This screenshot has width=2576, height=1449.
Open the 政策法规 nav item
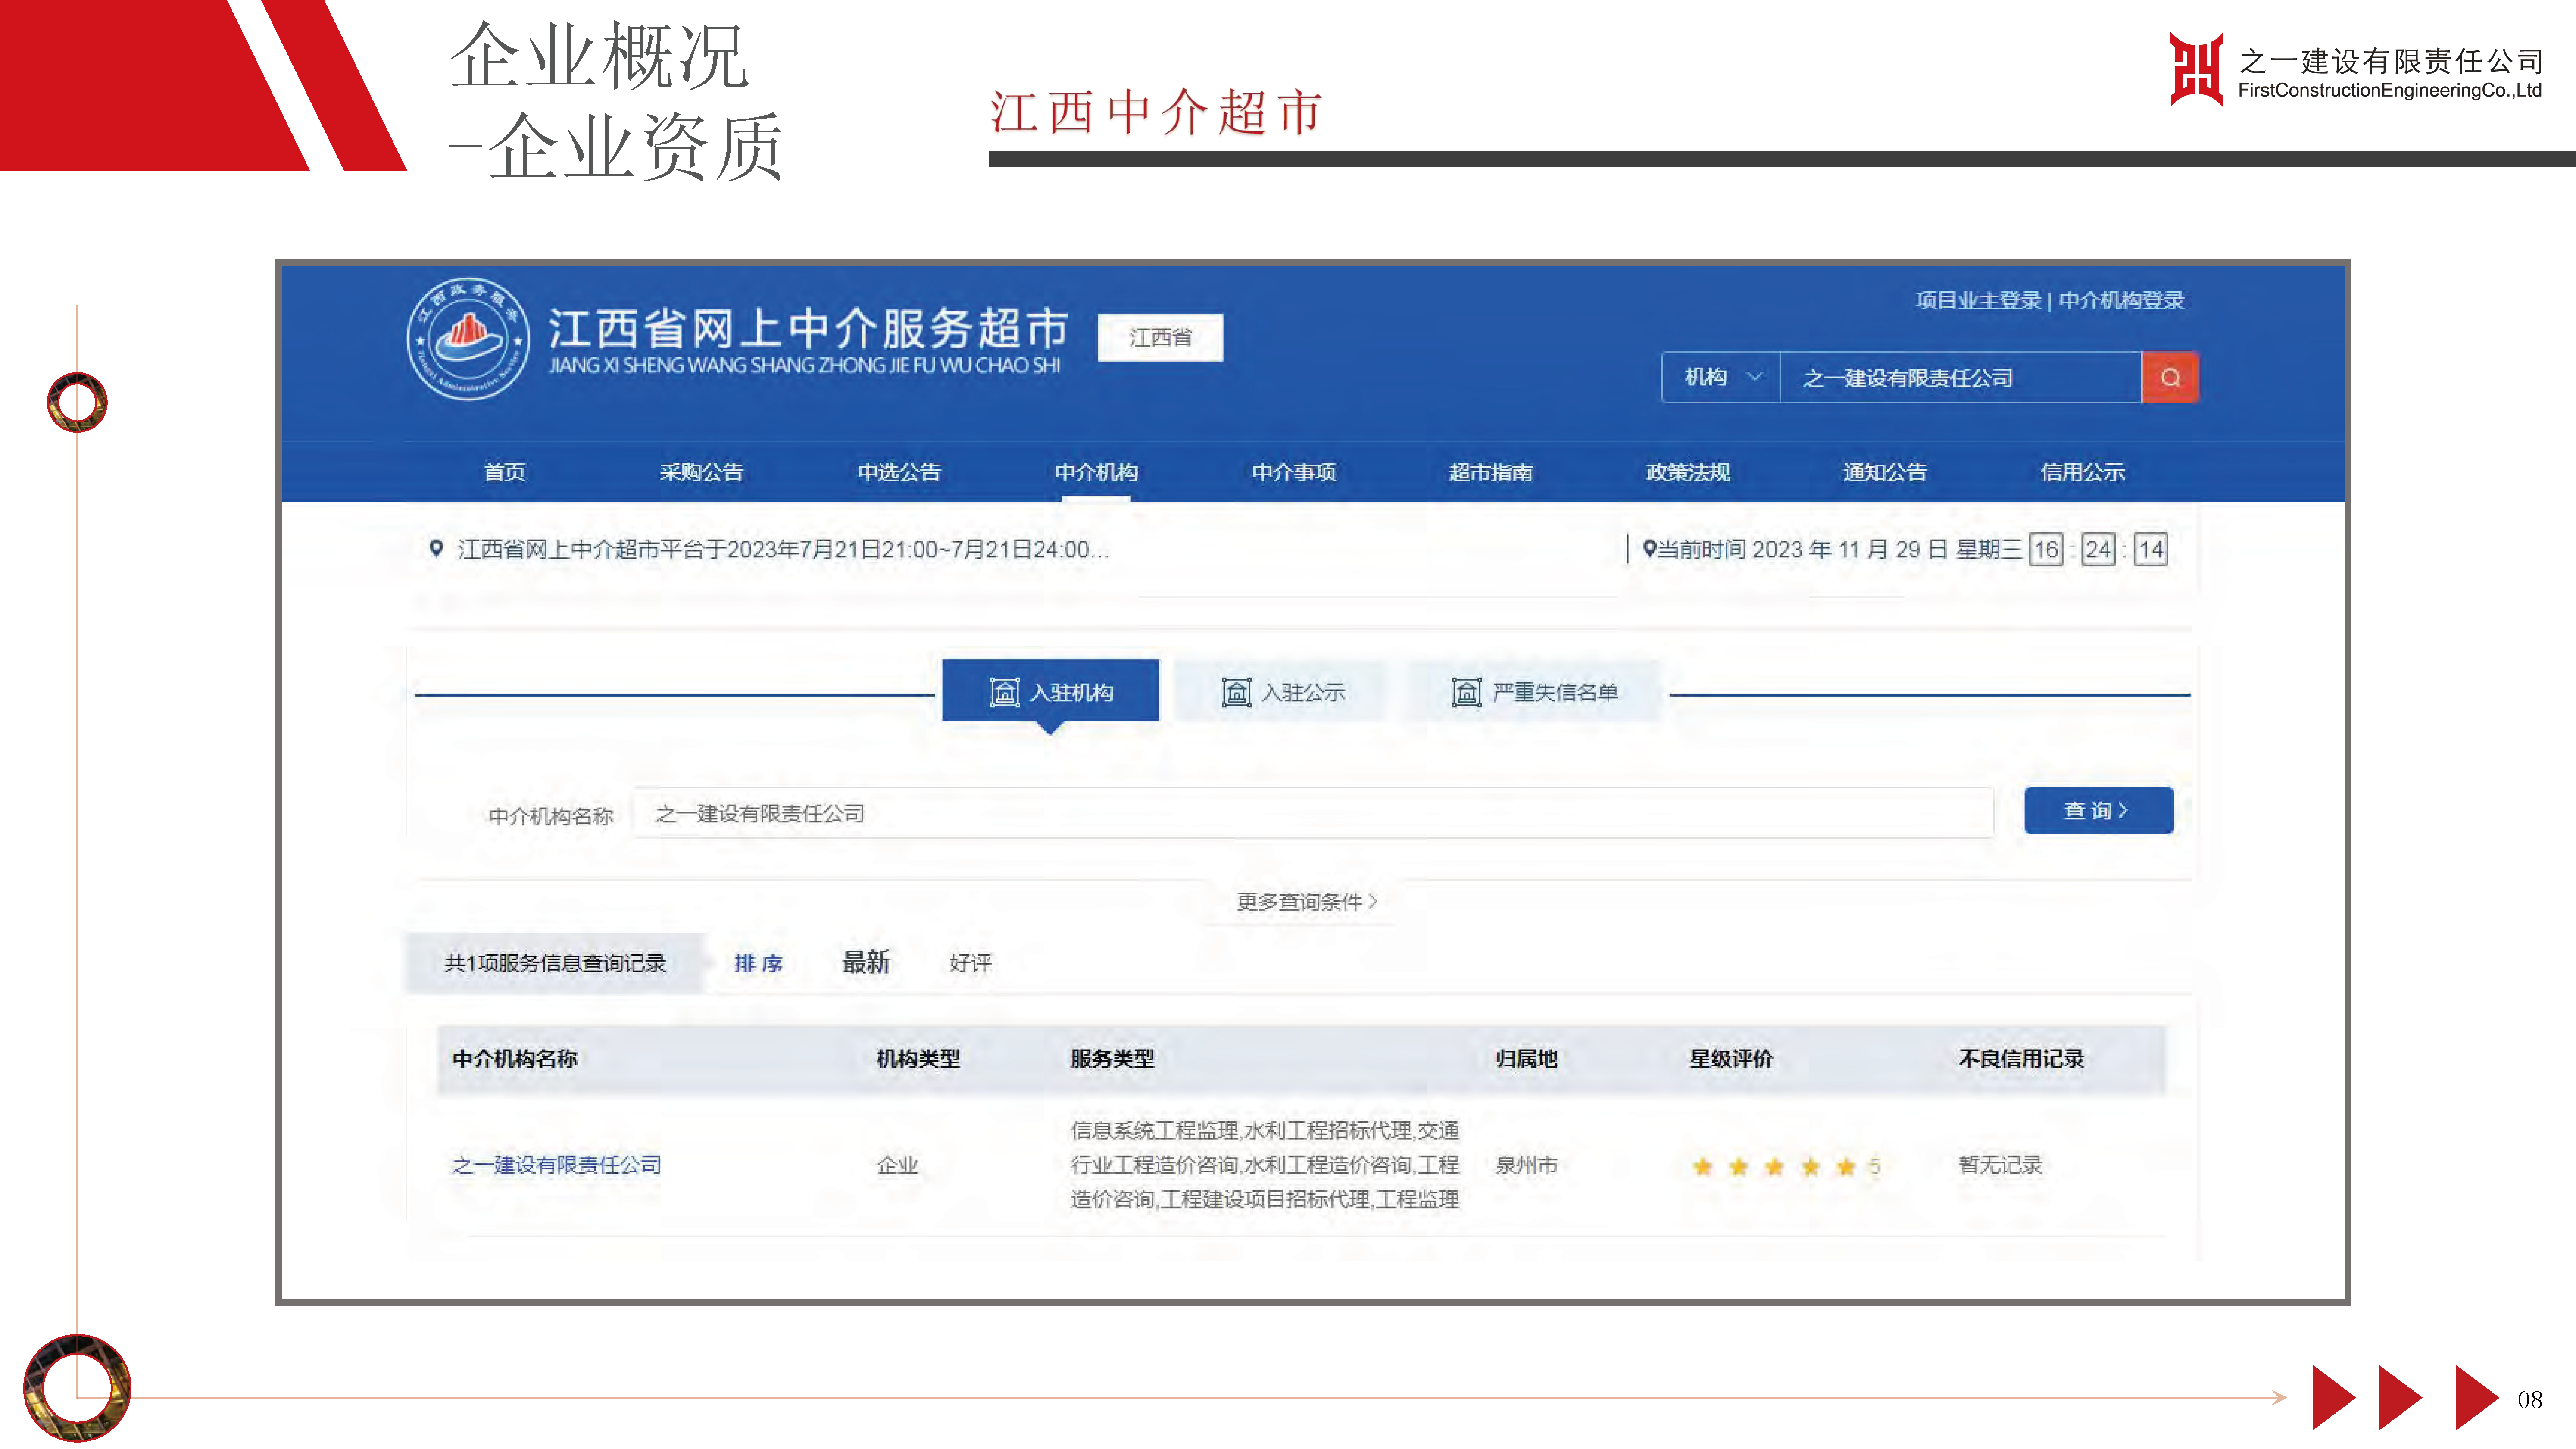(x=1688, y=472)
